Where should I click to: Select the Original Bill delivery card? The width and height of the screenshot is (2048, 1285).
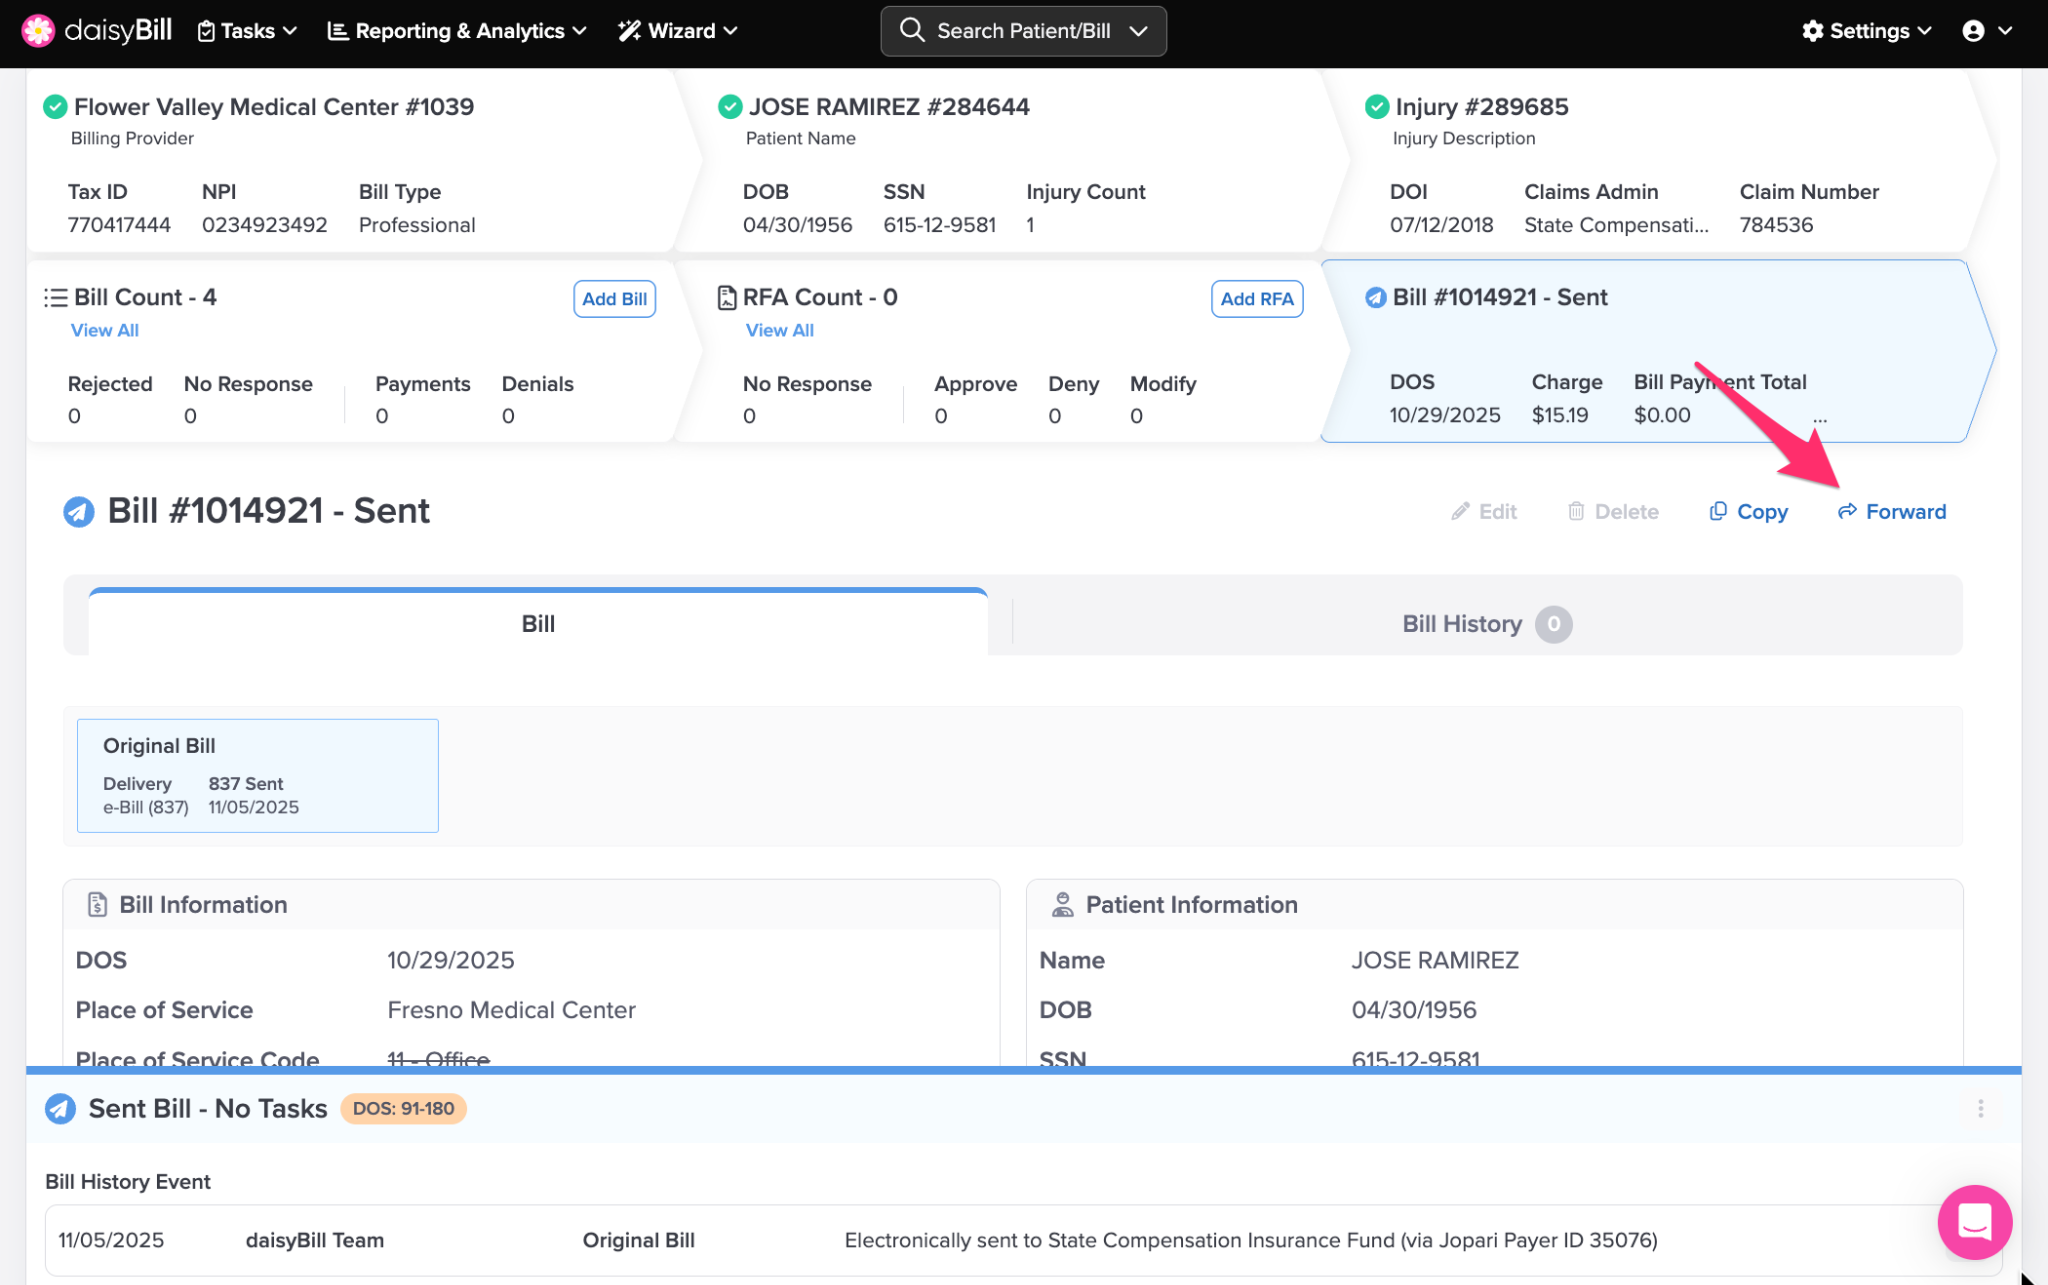tap(257, 775)
